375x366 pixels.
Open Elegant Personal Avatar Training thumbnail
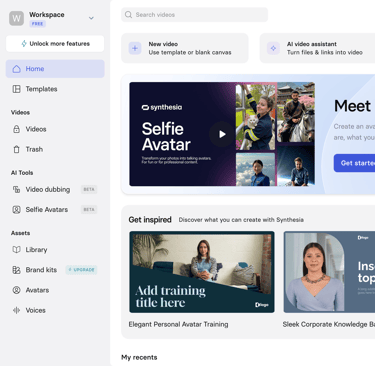click(x=202, y=272)
